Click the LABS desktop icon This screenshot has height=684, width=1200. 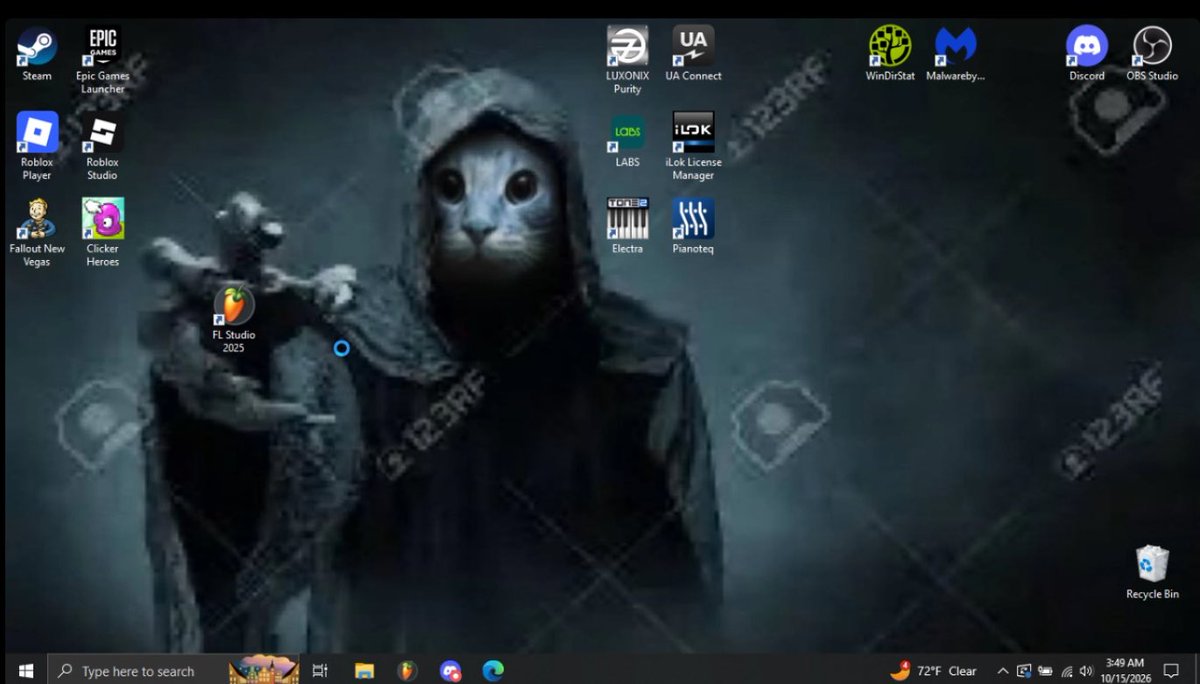(627, 140)
